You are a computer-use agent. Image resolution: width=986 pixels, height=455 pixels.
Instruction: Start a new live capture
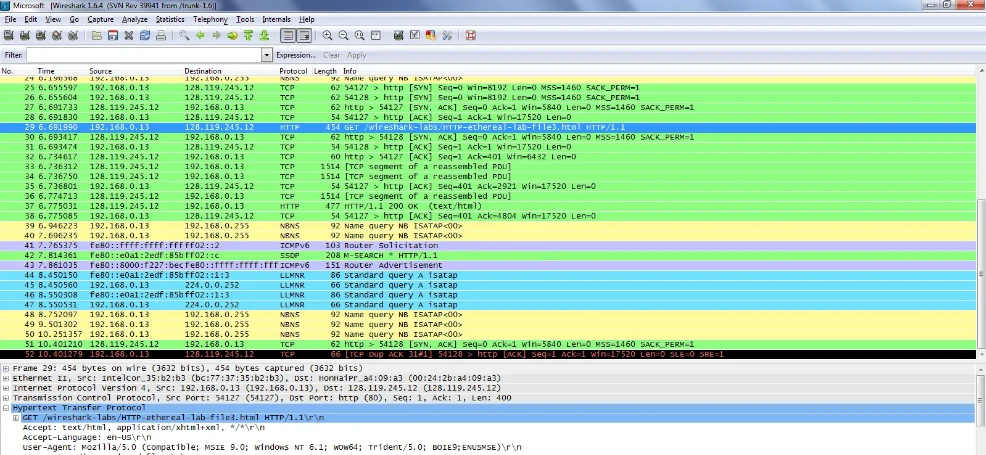coord(41,36)
